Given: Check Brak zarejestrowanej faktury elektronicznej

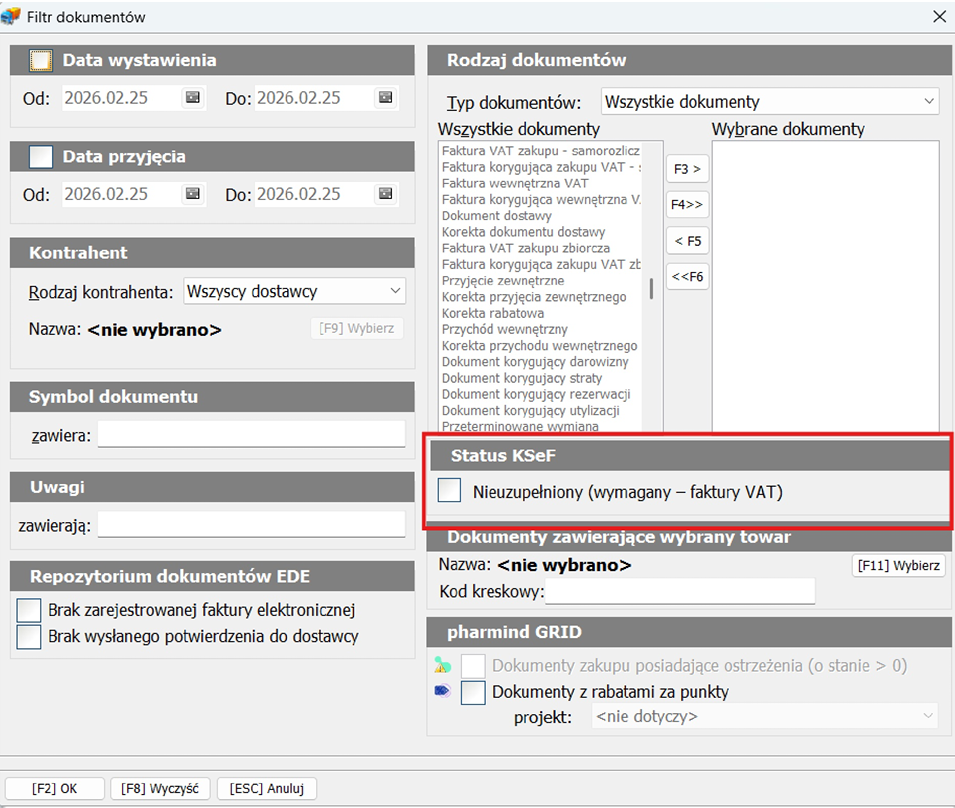Looking at the screenshot, I should [30, 610].
